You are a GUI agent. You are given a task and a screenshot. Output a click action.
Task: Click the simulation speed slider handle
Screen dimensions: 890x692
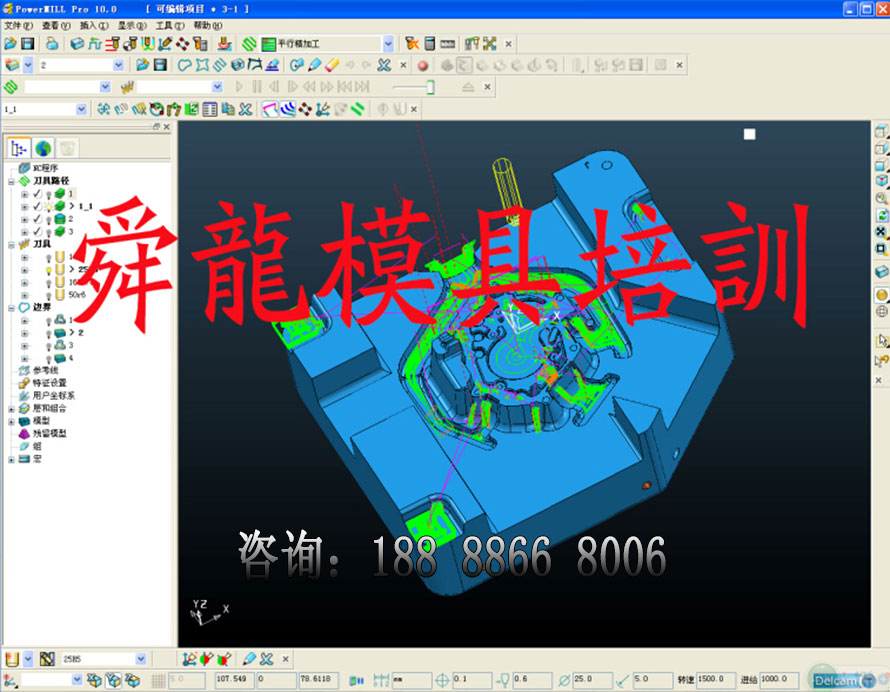point(430,87)
